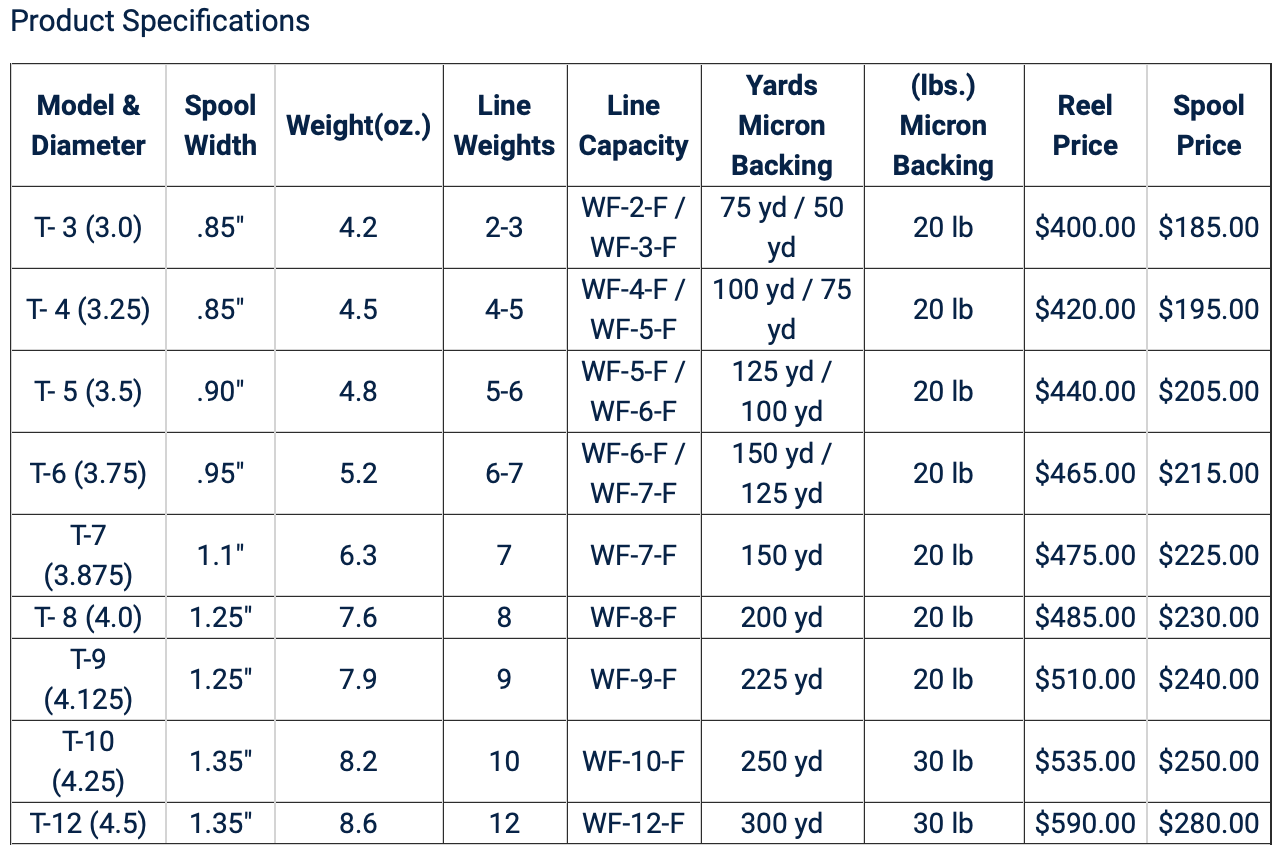Image resolution: width=1288 pixels, height=860 pixels.
Task: Click the 200 yd backing cell
Action: 782,618
